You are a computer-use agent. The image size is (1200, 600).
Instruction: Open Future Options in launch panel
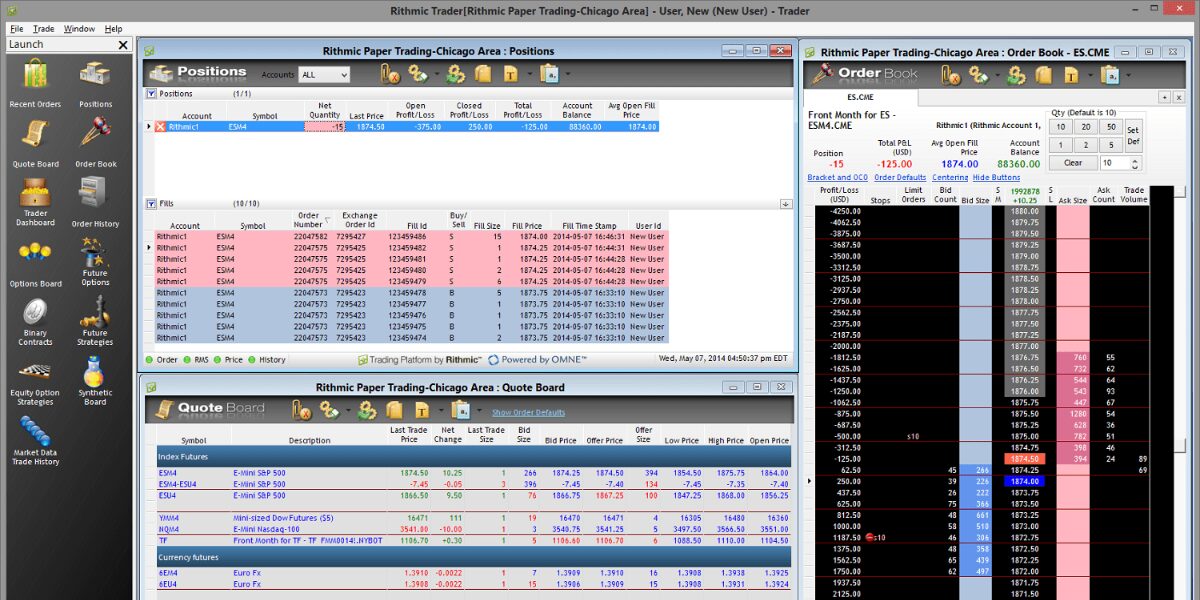pyautogui.click(x=96, y=262)
